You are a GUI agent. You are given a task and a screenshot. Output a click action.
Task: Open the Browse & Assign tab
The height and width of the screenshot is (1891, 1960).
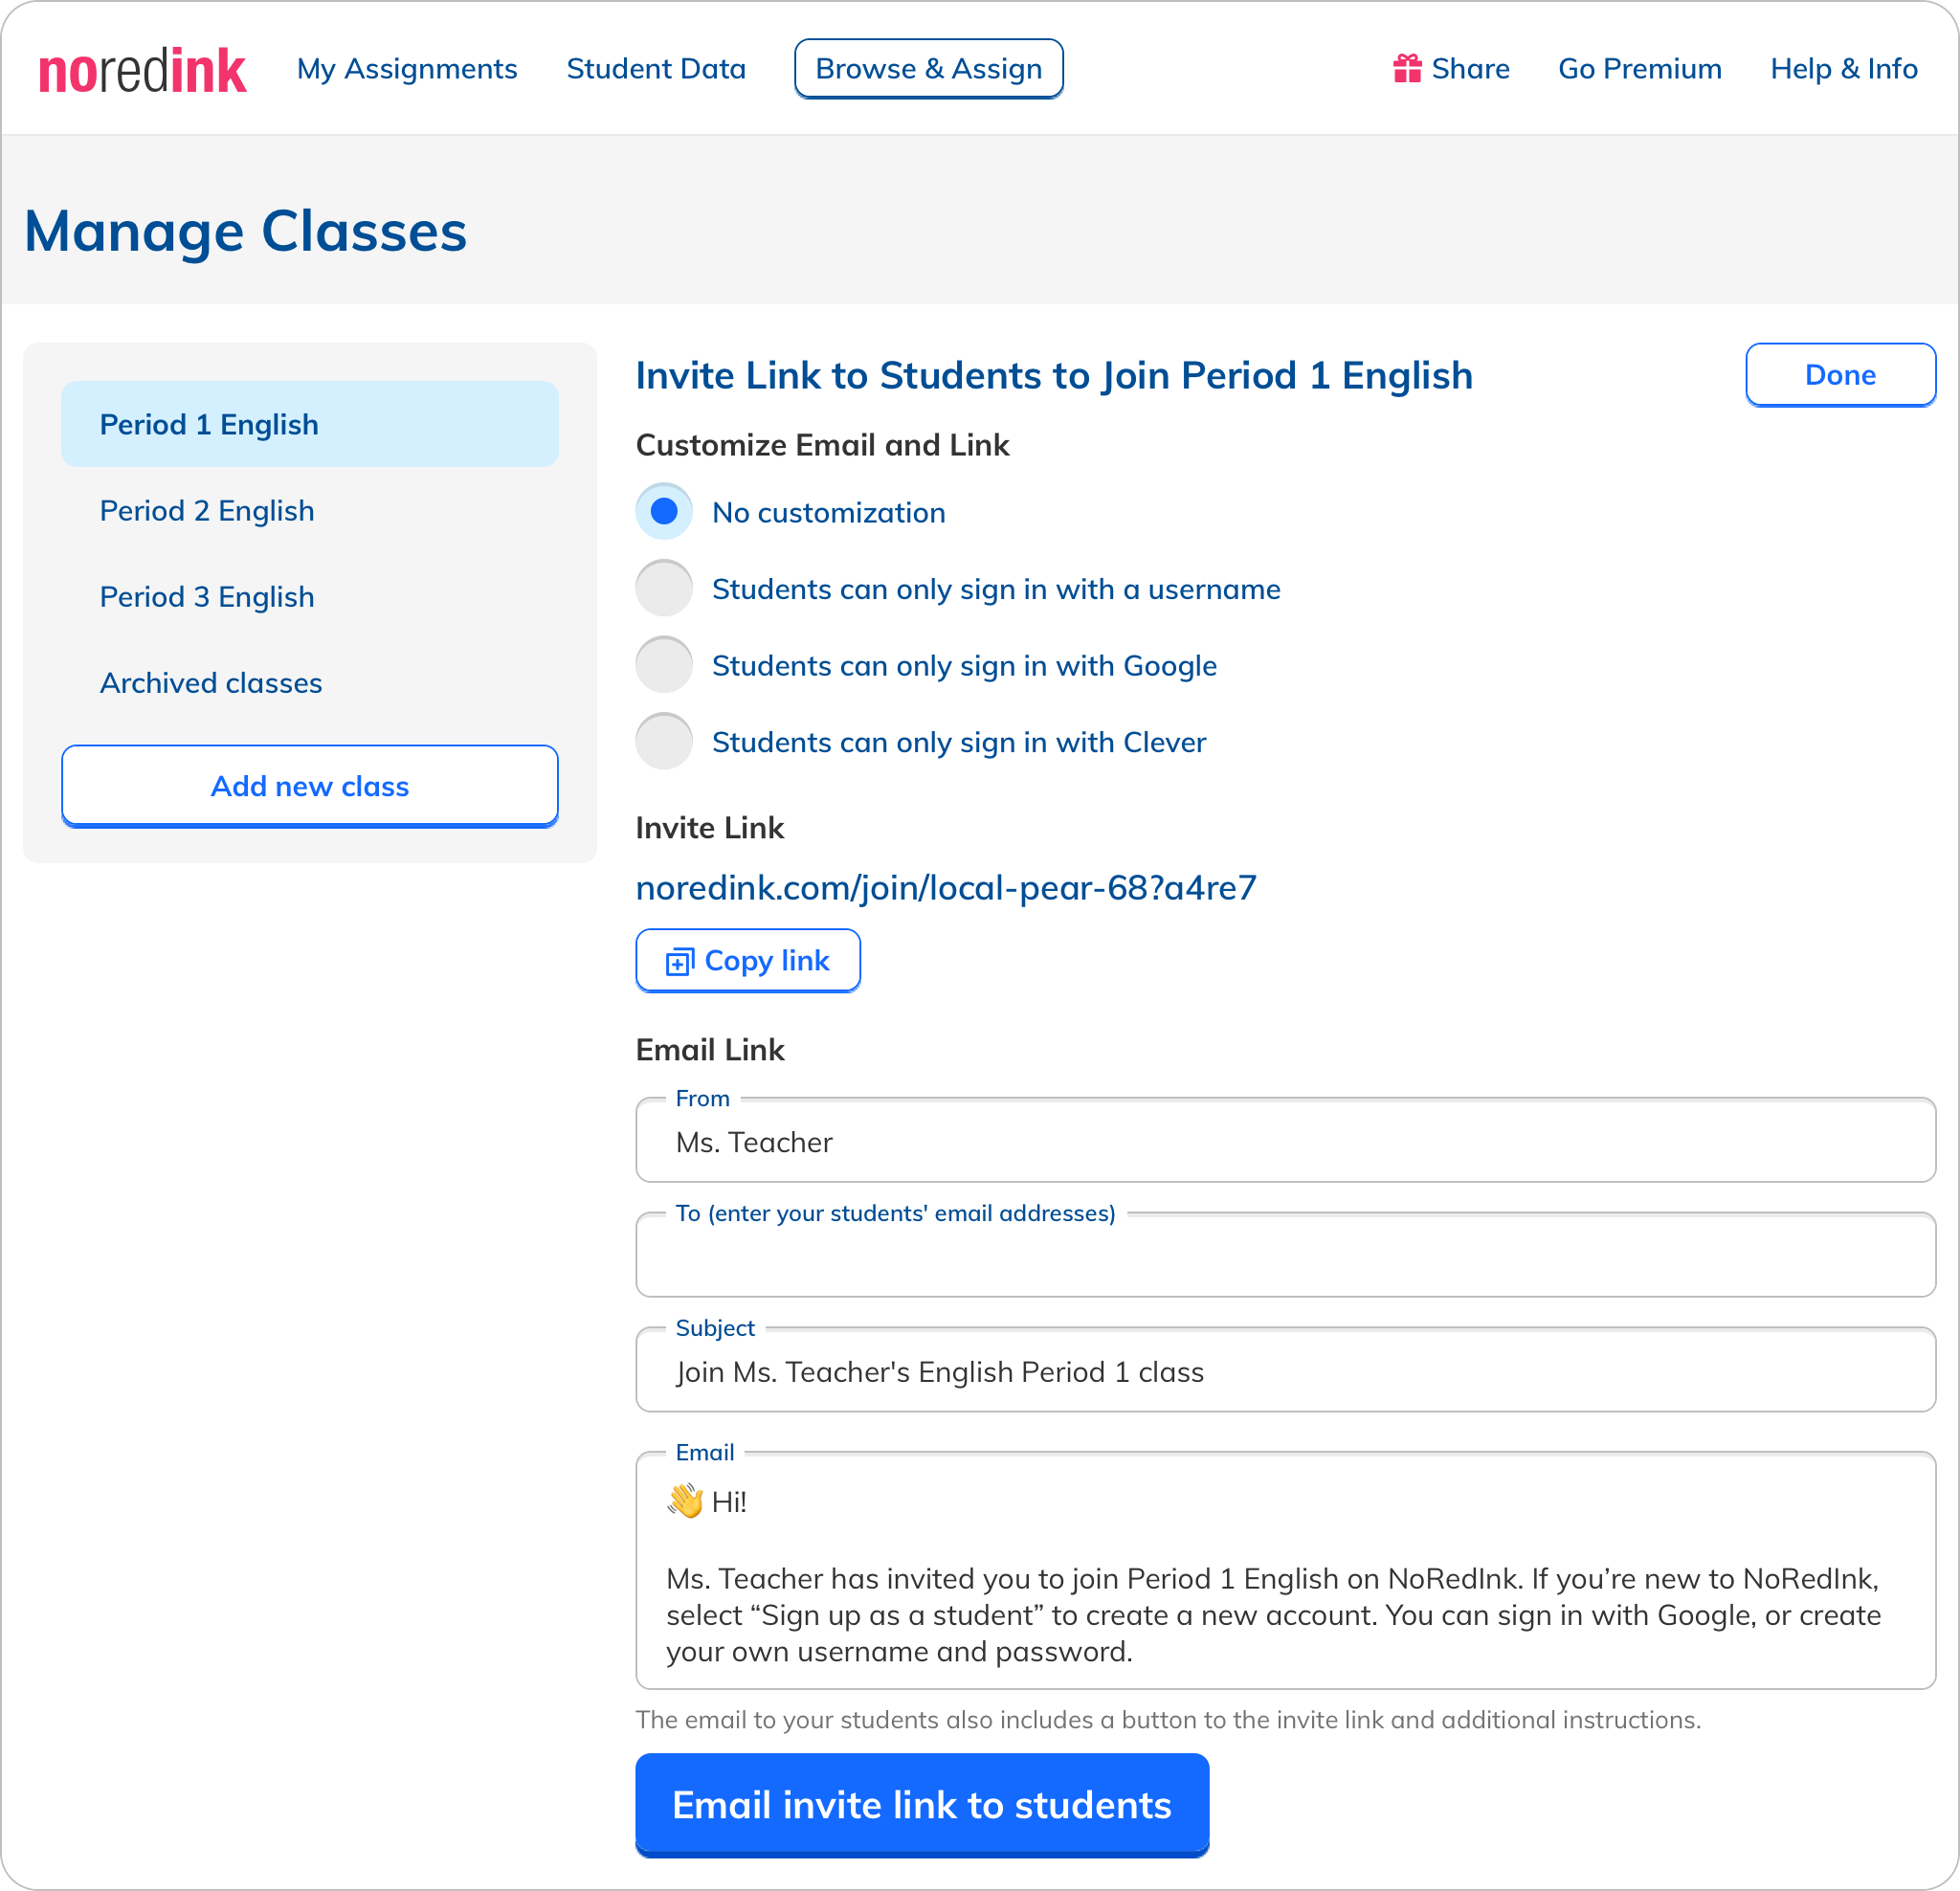coord(928,69)
